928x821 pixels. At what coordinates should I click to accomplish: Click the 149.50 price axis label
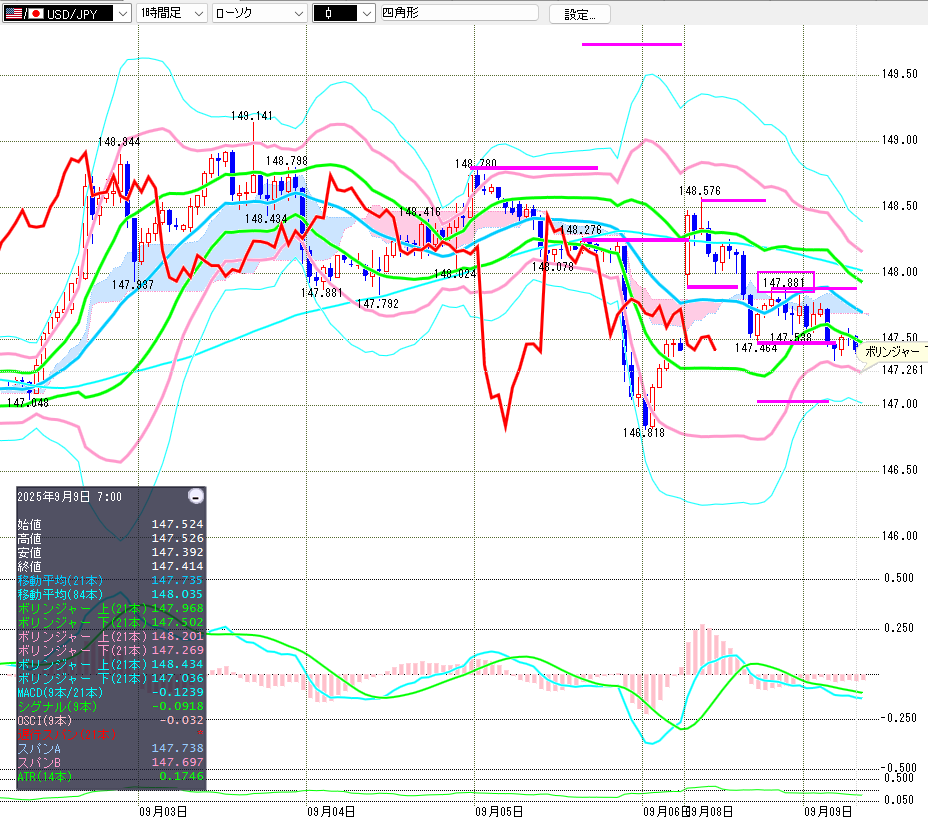tap(900, 74)
